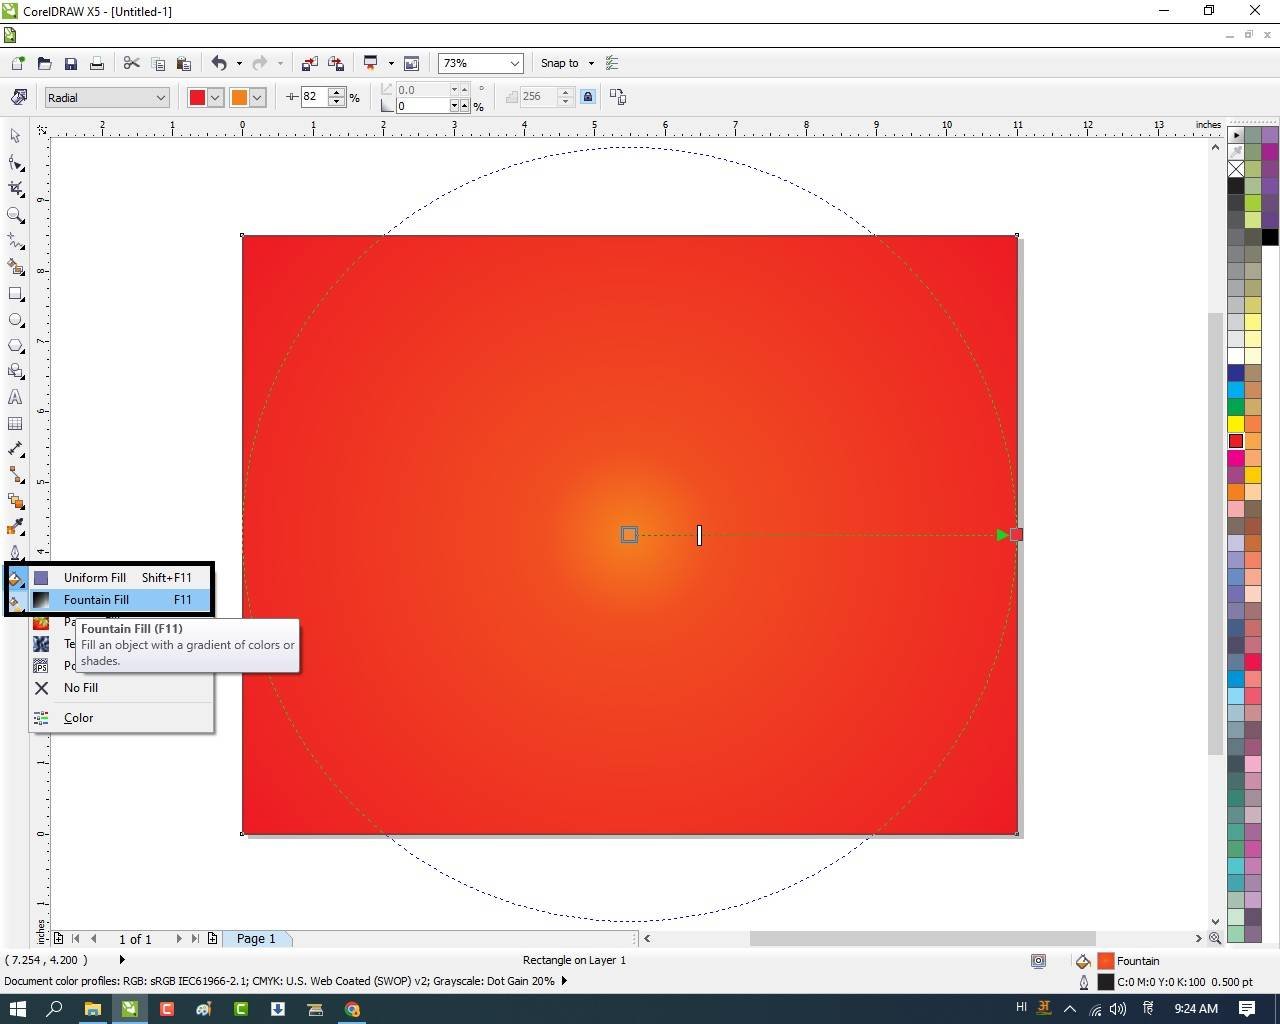The width and height of the screenshot is (1280, 1024).
Task: Click the yellow swatch in the palette
Action: coord(1236,424)
